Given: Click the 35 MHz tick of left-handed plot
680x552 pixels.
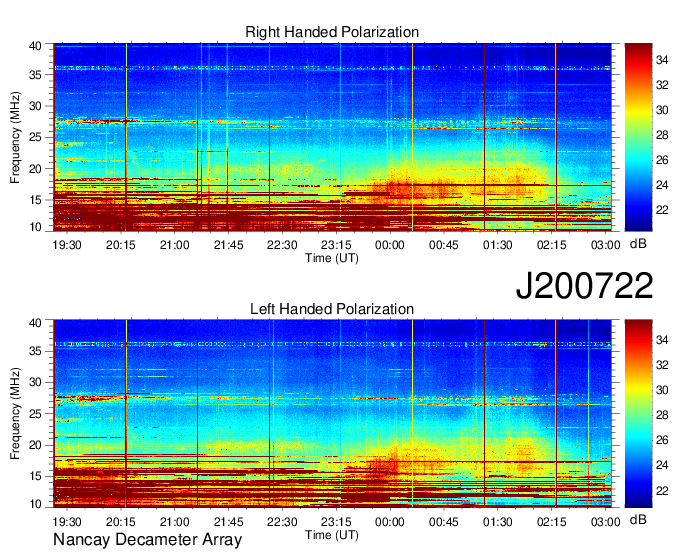Looking at the screenshot, I should 35,351.
